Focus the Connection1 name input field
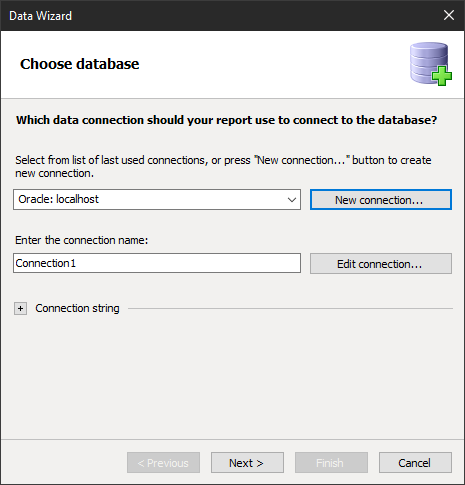Viewport: 465px width, 485px height. [157, 263]
